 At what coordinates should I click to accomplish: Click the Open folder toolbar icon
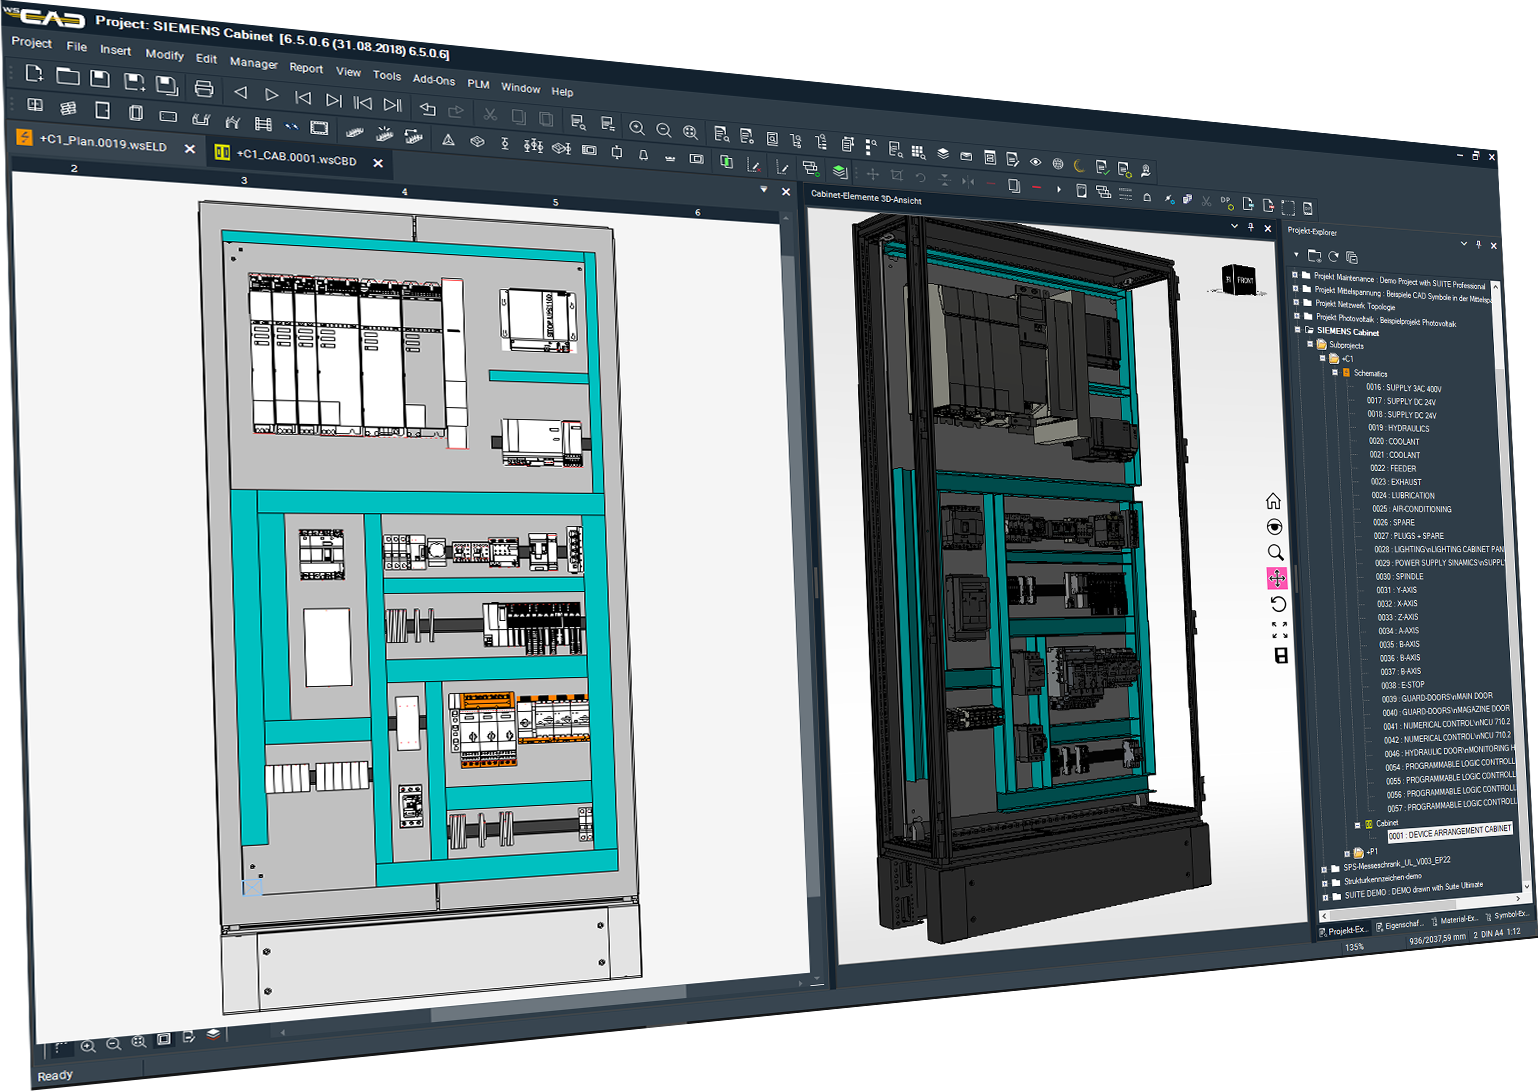[67, 76]
